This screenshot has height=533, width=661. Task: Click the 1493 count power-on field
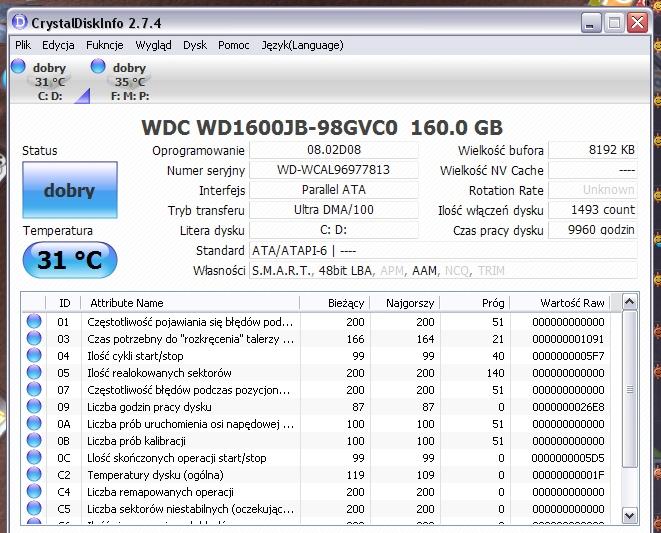pyautogui.click(x=593, y=210)
